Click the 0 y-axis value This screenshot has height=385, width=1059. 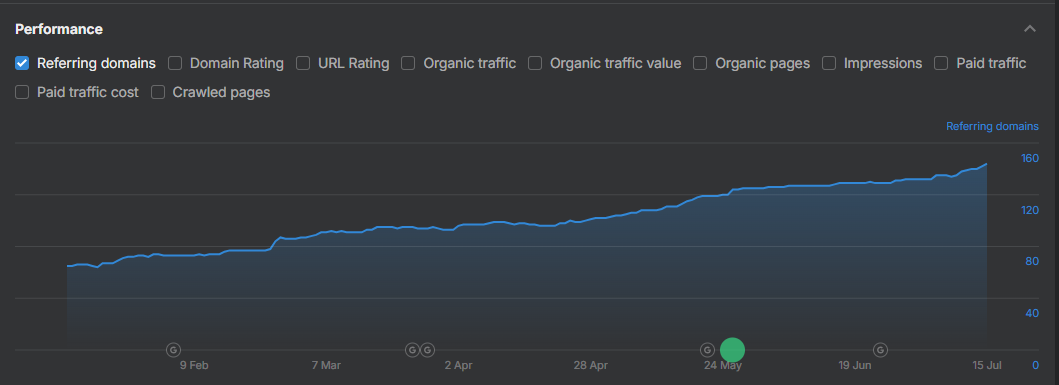(x=1035, y=365)
